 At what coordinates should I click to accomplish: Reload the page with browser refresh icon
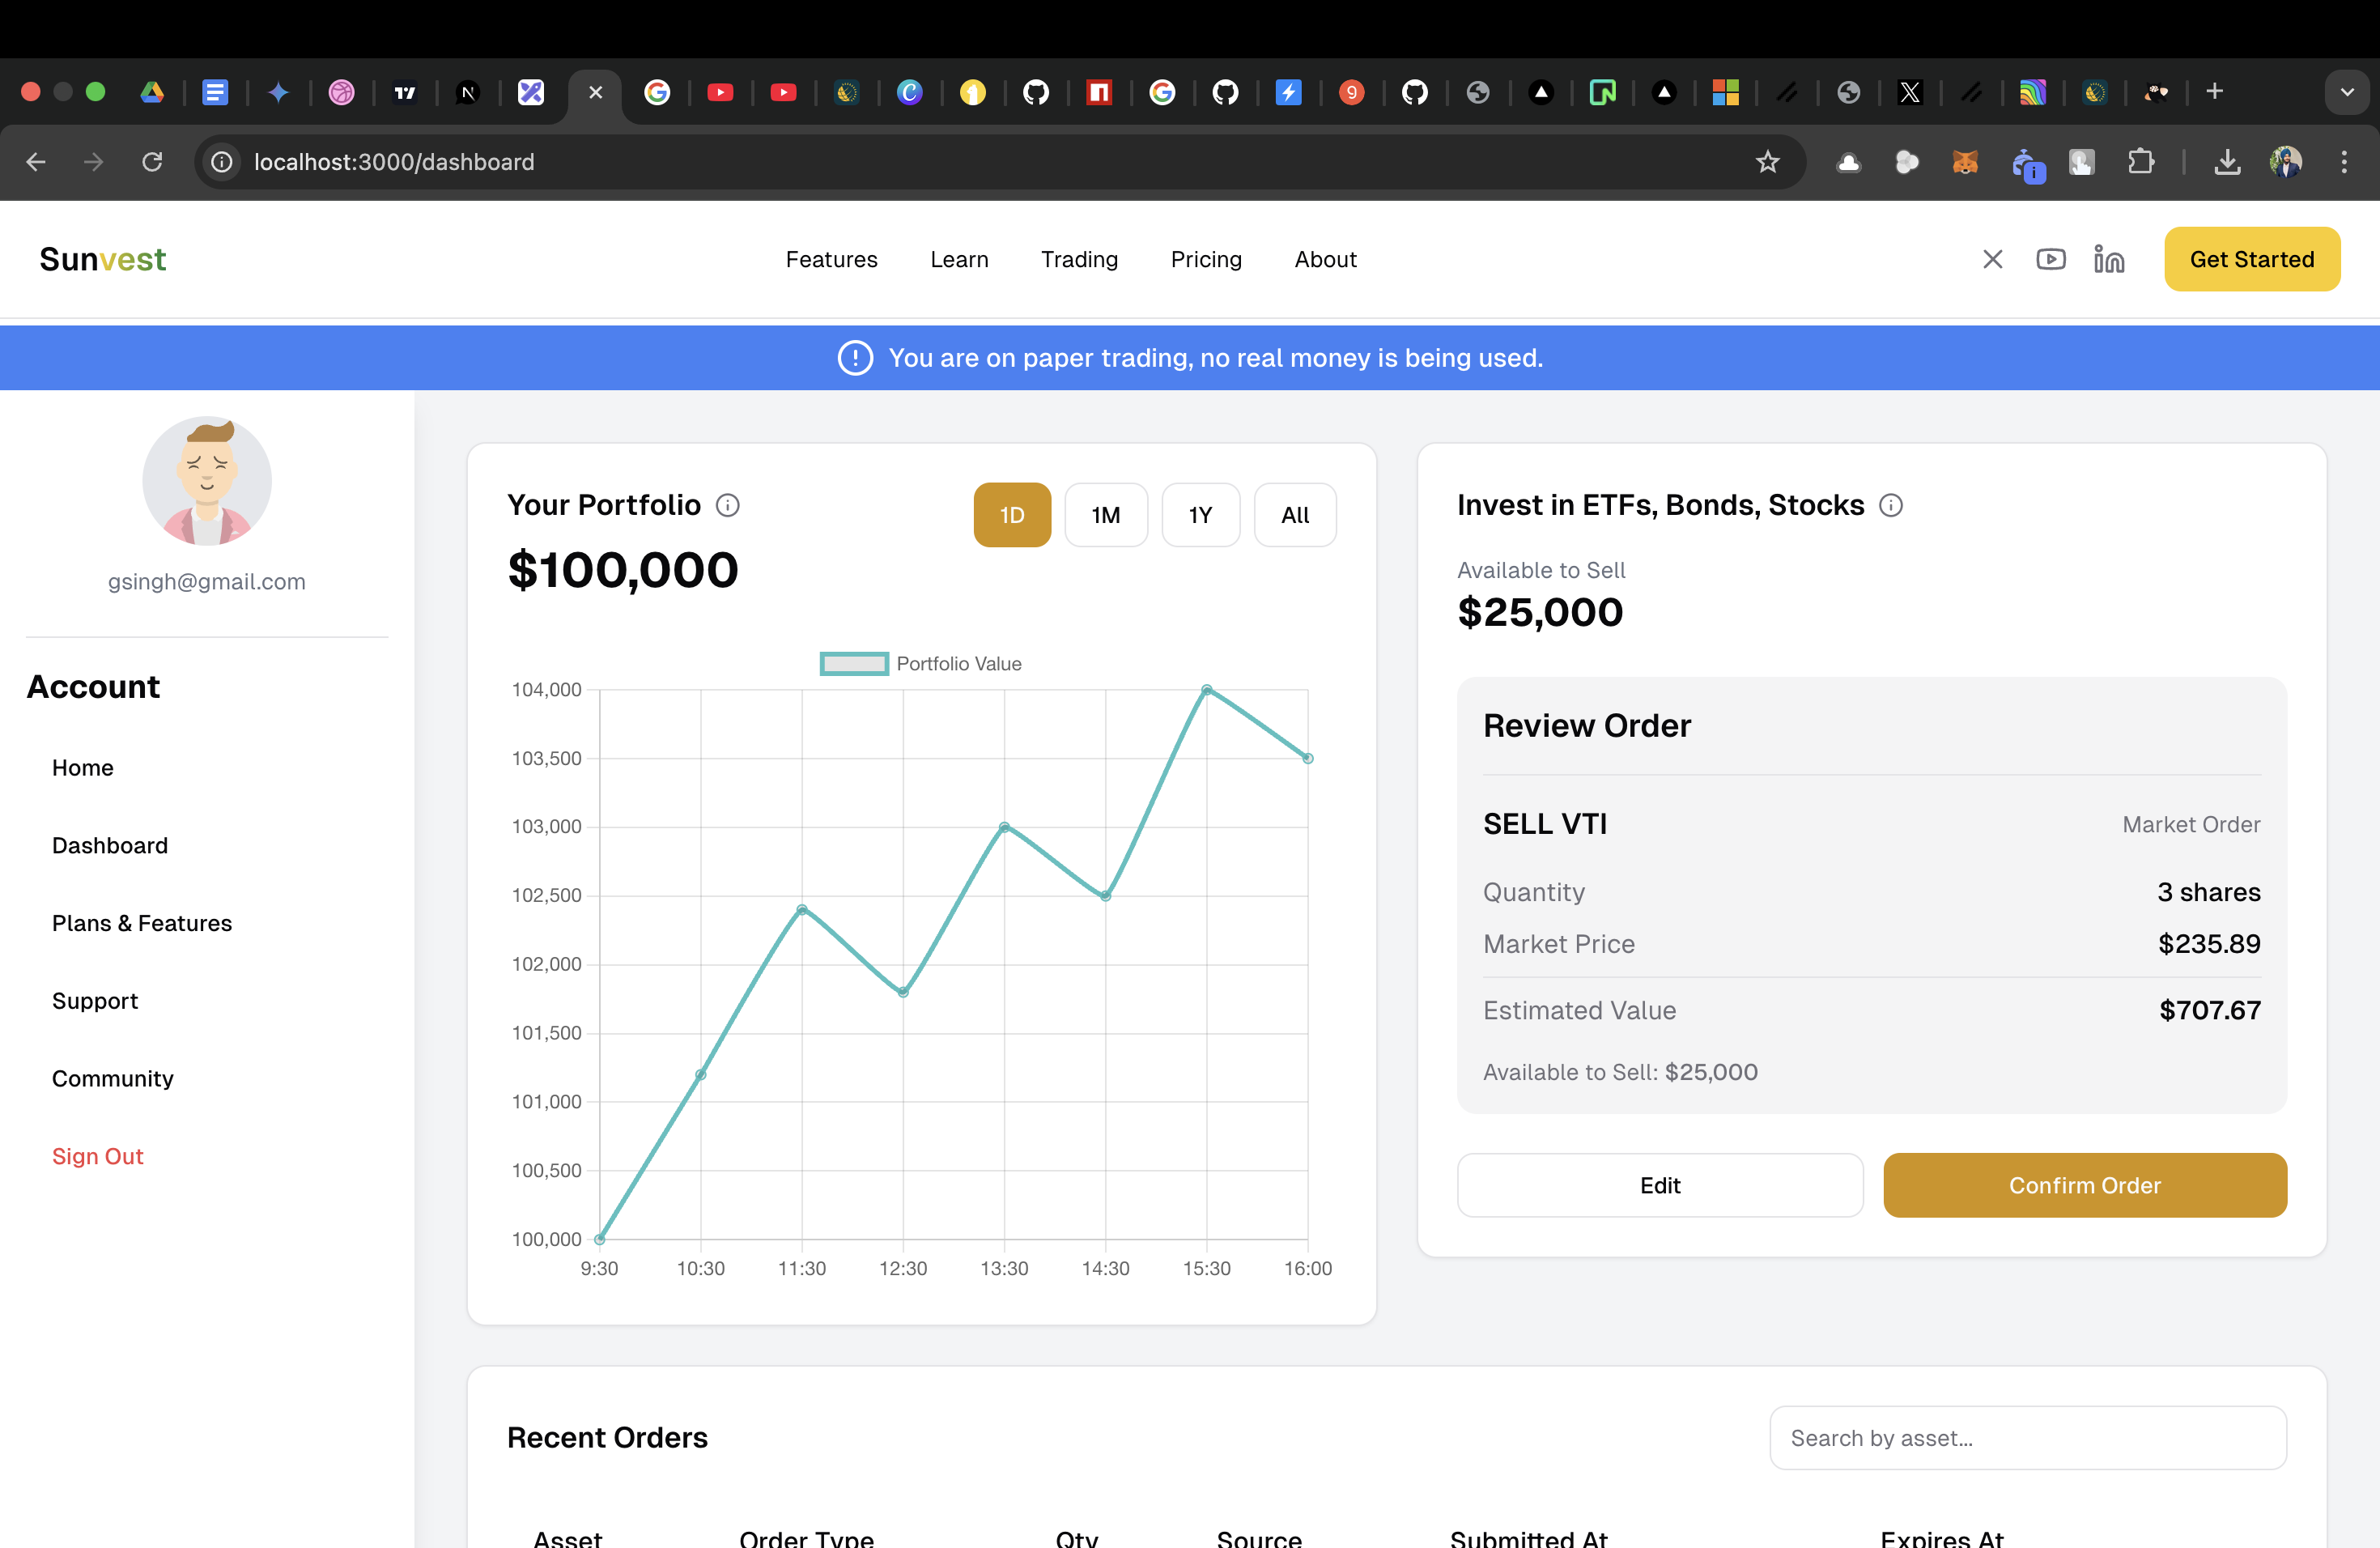[x=152, y=162]
